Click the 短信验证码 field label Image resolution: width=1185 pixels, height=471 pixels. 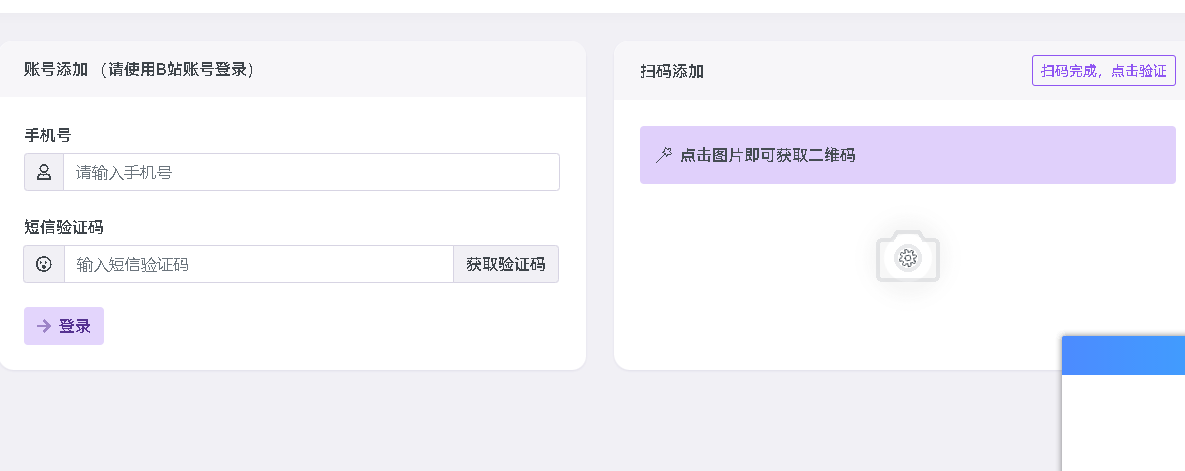(x=63, y=227)
